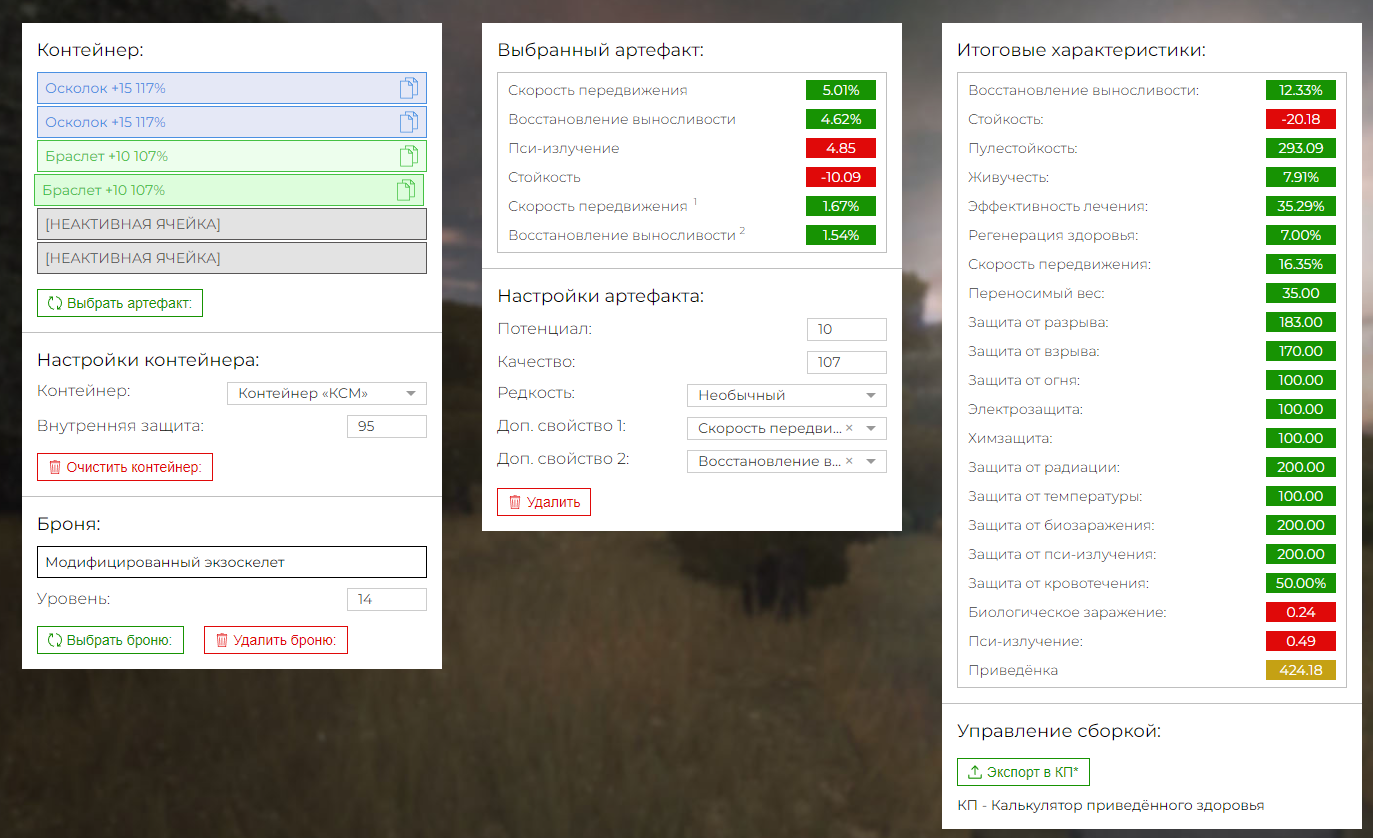Click the Удалить броню button

[276, 640]
